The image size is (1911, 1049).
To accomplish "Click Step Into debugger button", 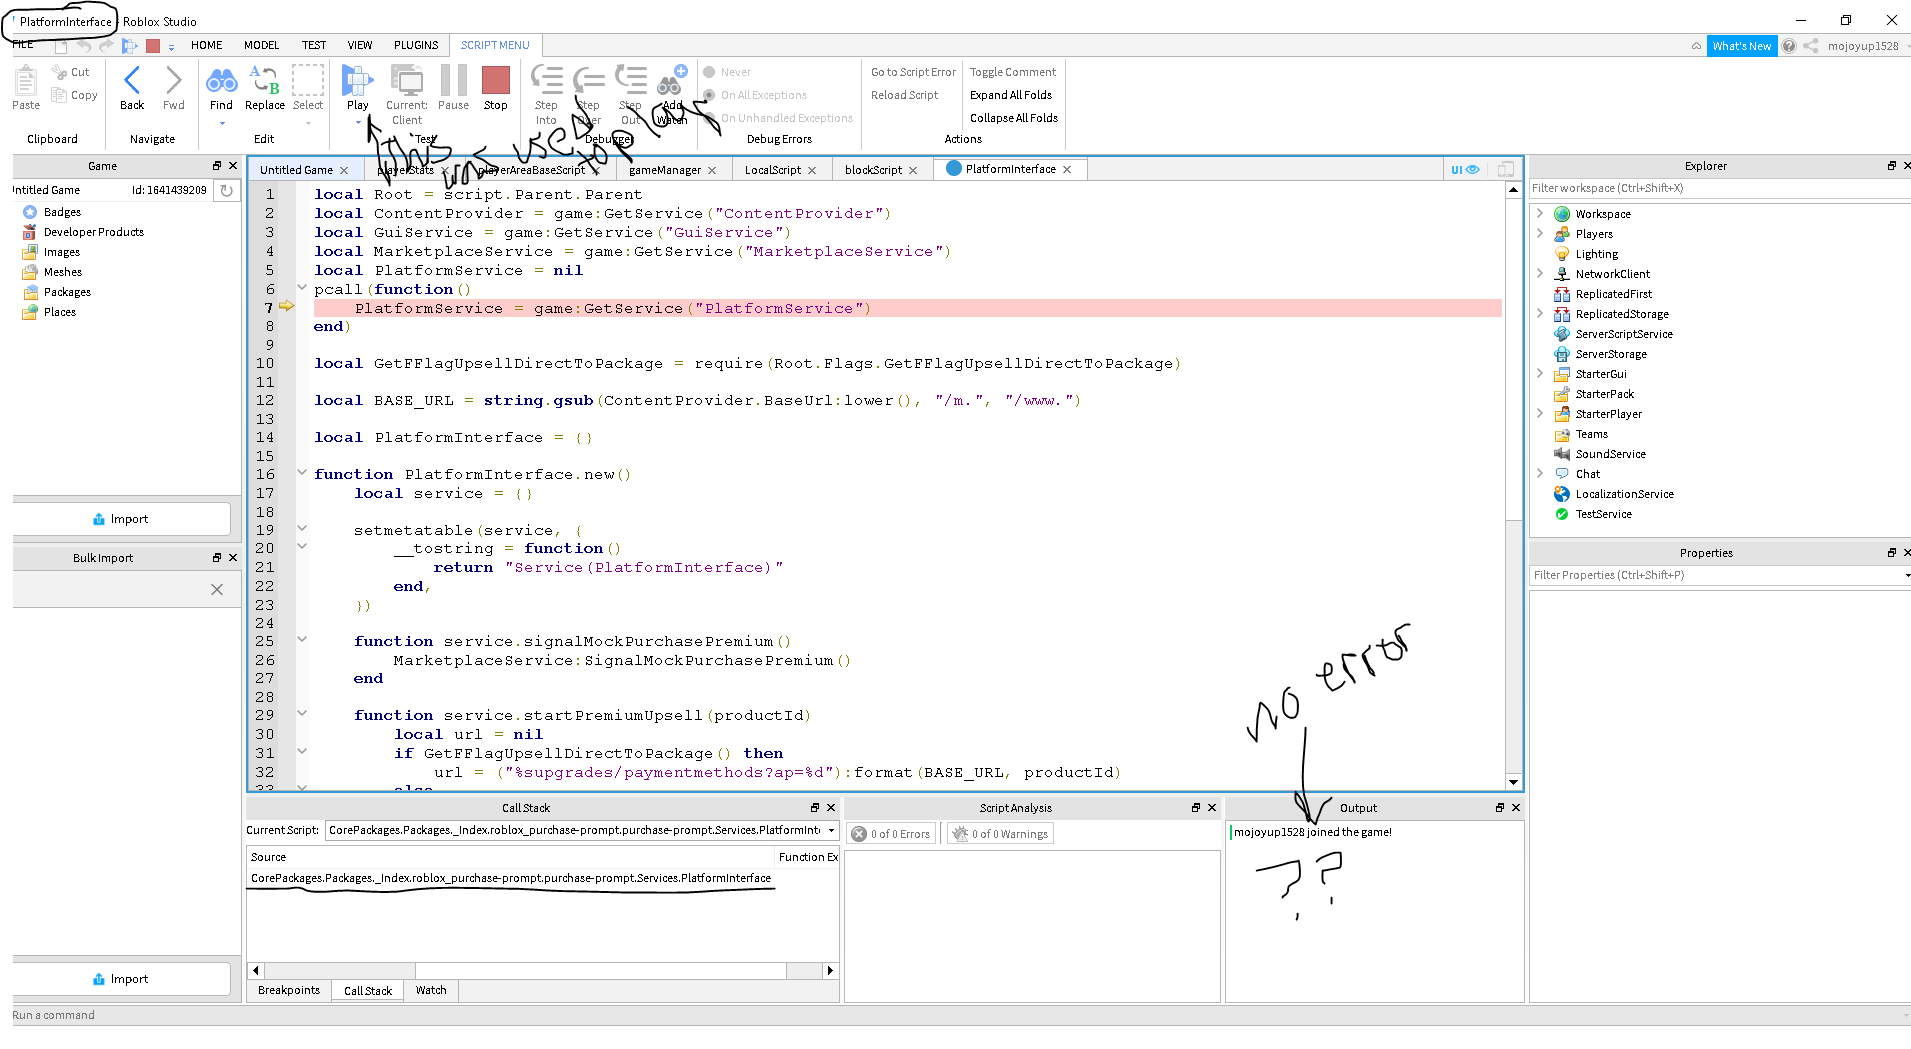I will tap(546, 95).
